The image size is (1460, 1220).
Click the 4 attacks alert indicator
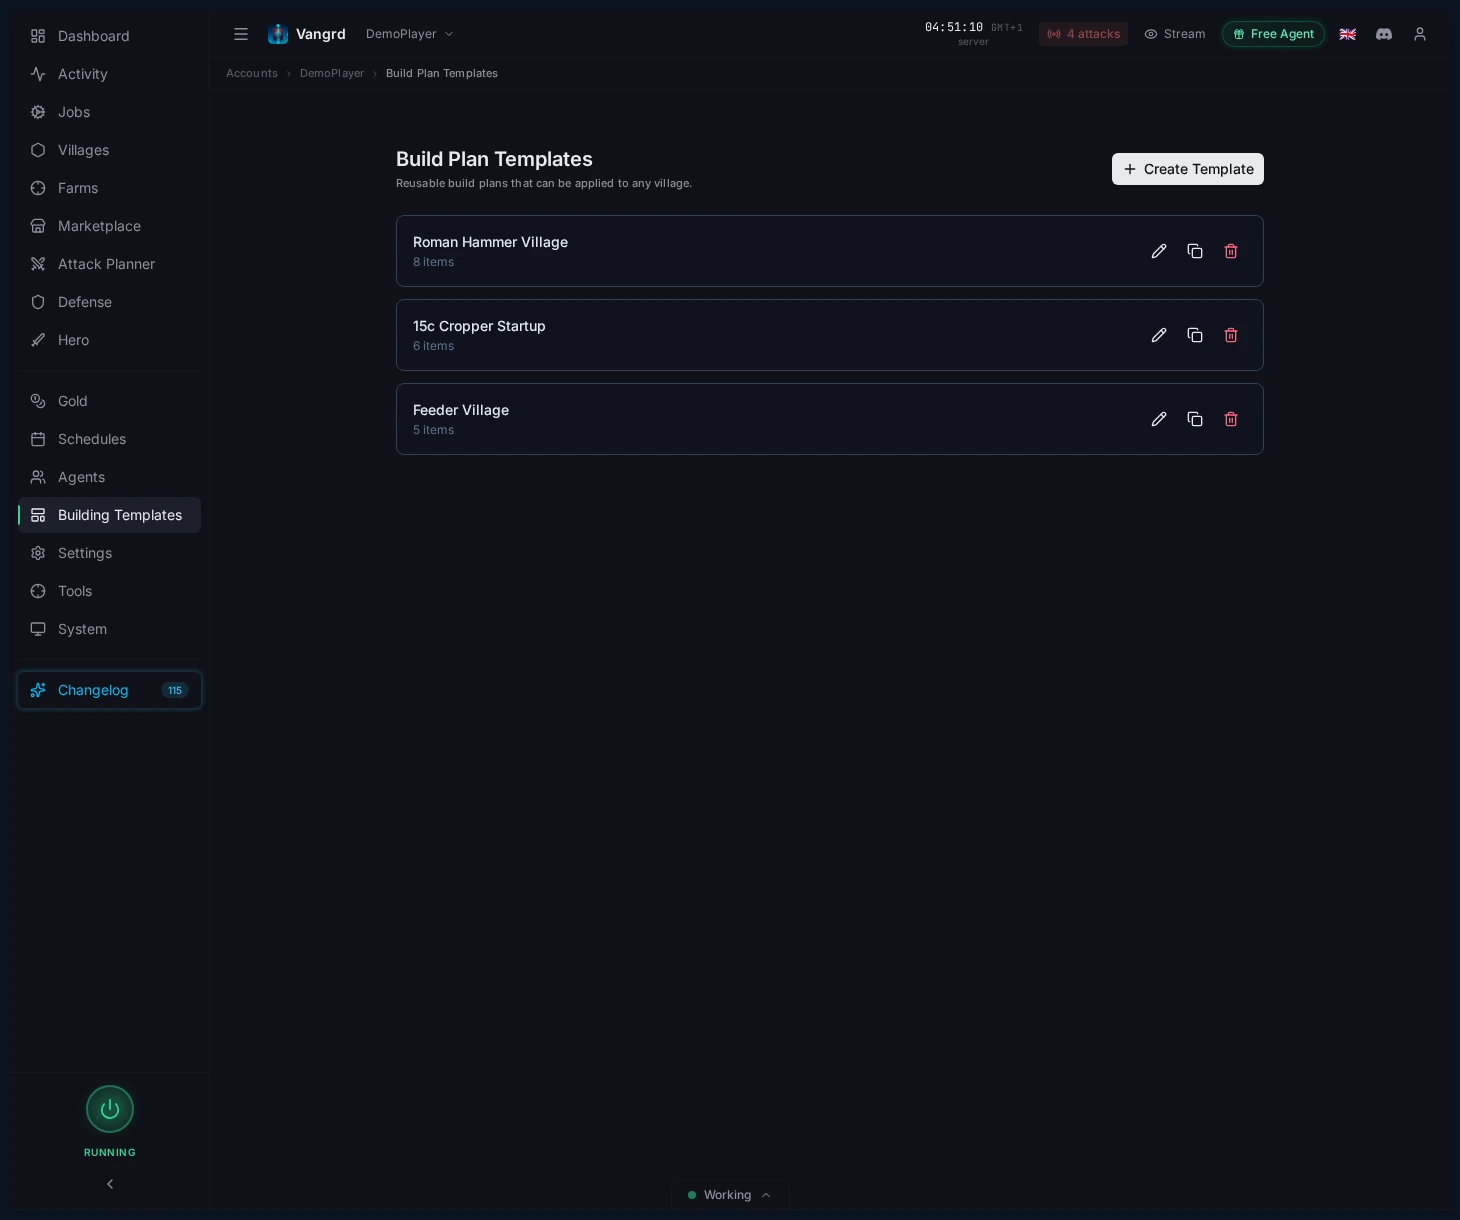click(x=1083, y=34)
